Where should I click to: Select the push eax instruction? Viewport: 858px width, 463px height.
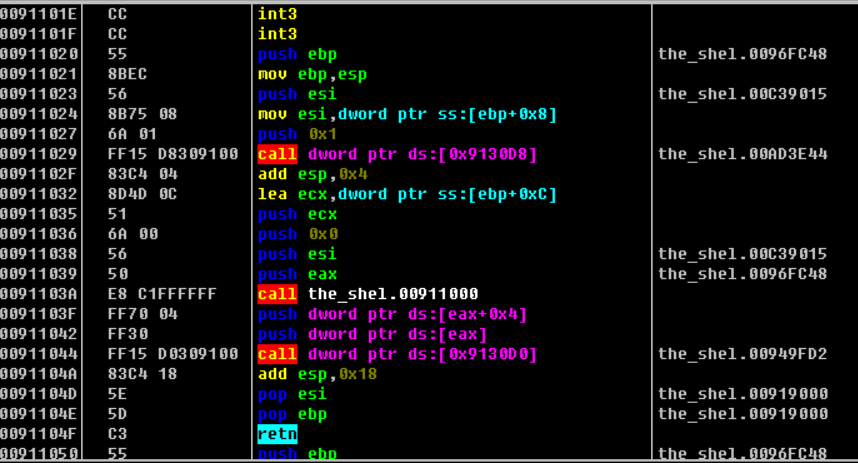point(297,274)
